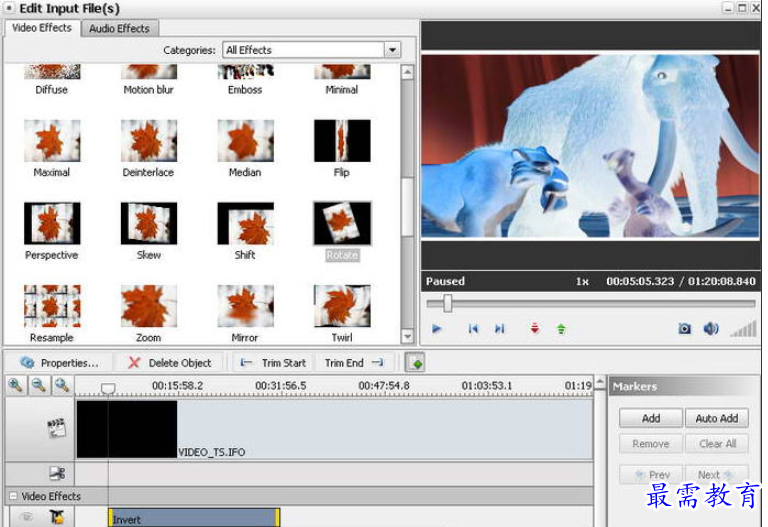Click the Auto Add markers button
Screen dimensions: 768x527
(717, 418)
